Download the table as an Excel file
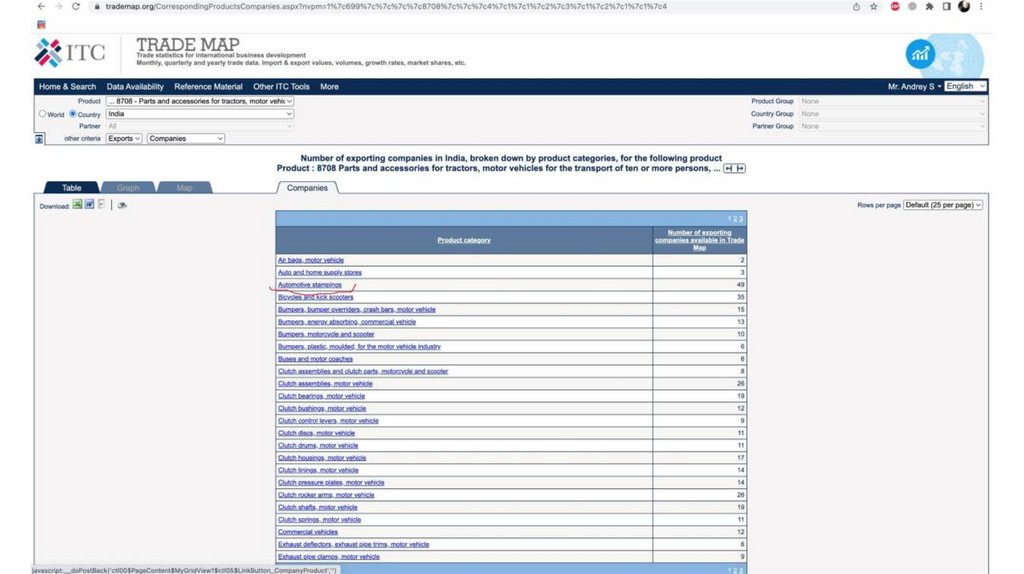Viewport: 1024px width, 574px height. pos(78,205)
